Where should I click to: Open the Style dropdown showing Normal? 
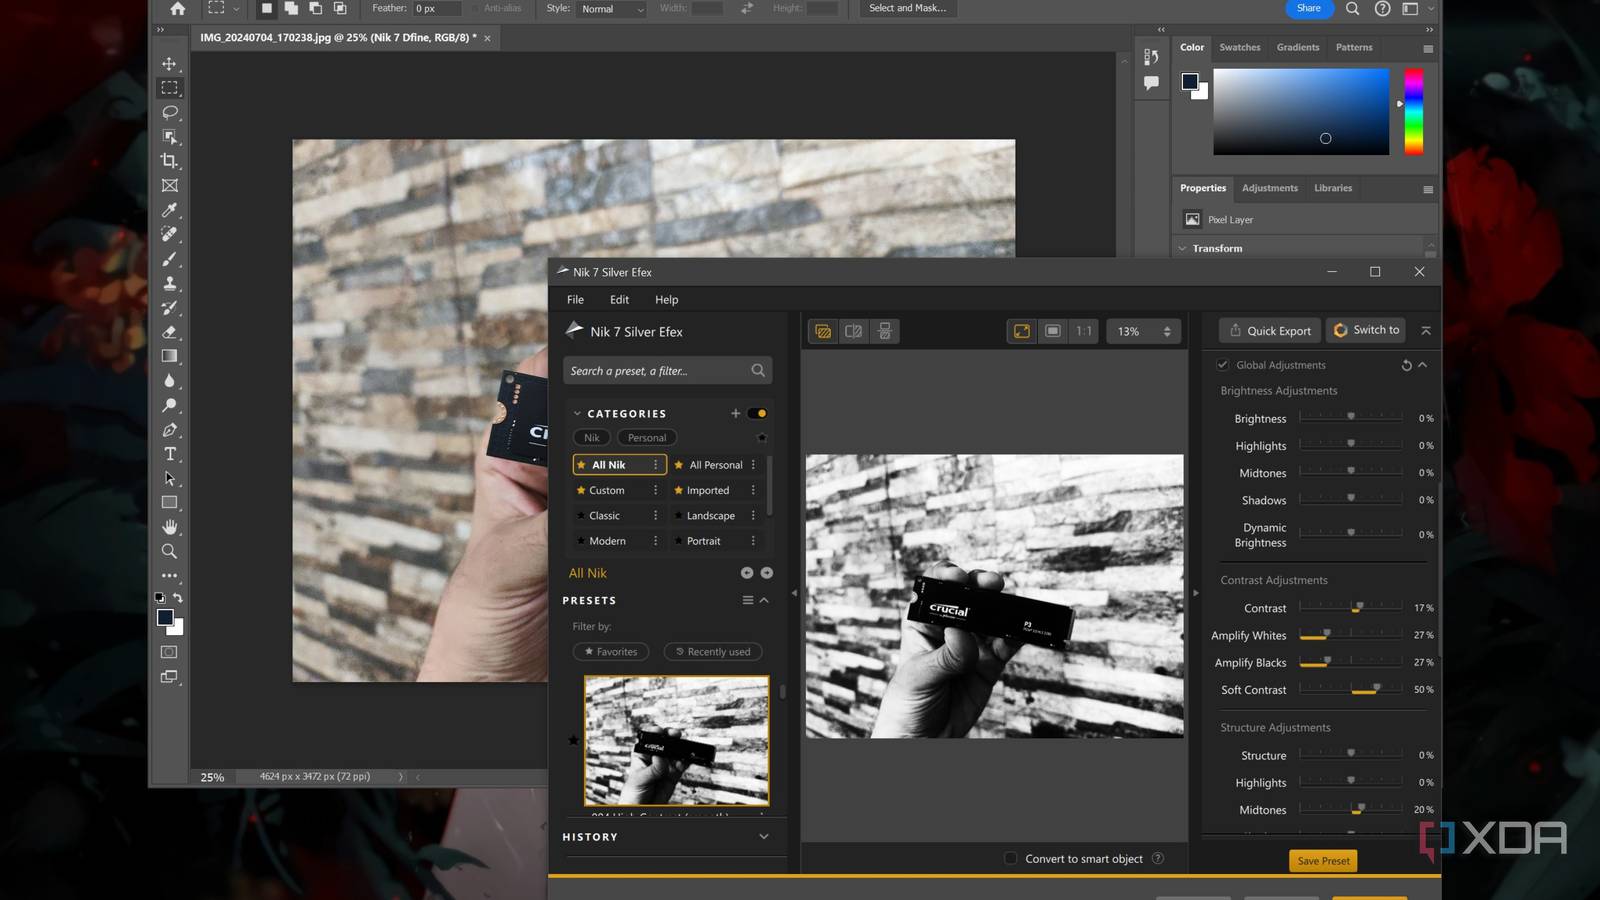613,9
